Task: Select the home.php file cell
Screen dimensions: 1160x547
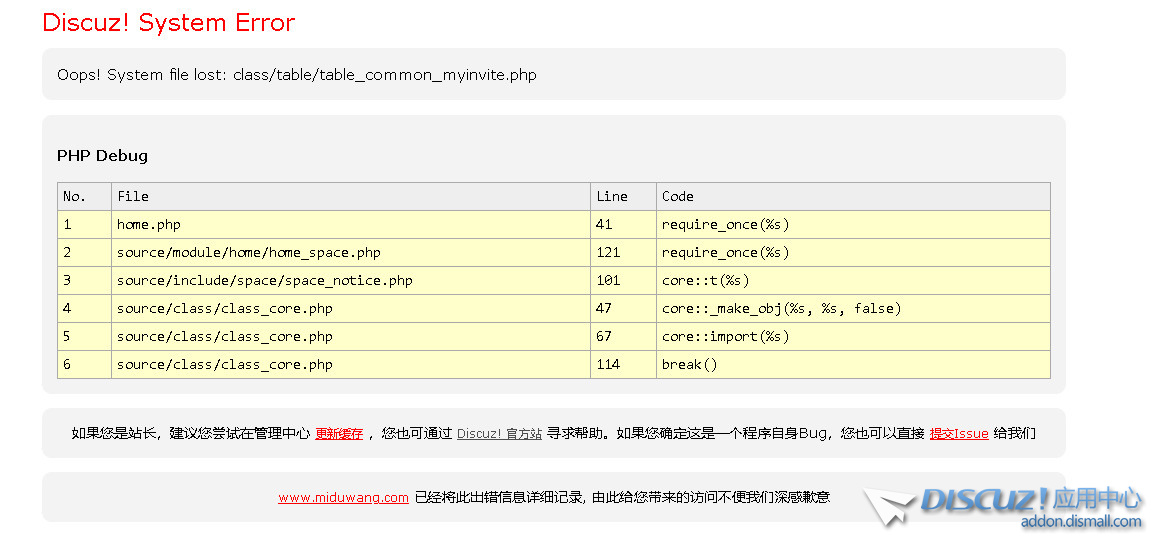Action: [x=351, y=225]
